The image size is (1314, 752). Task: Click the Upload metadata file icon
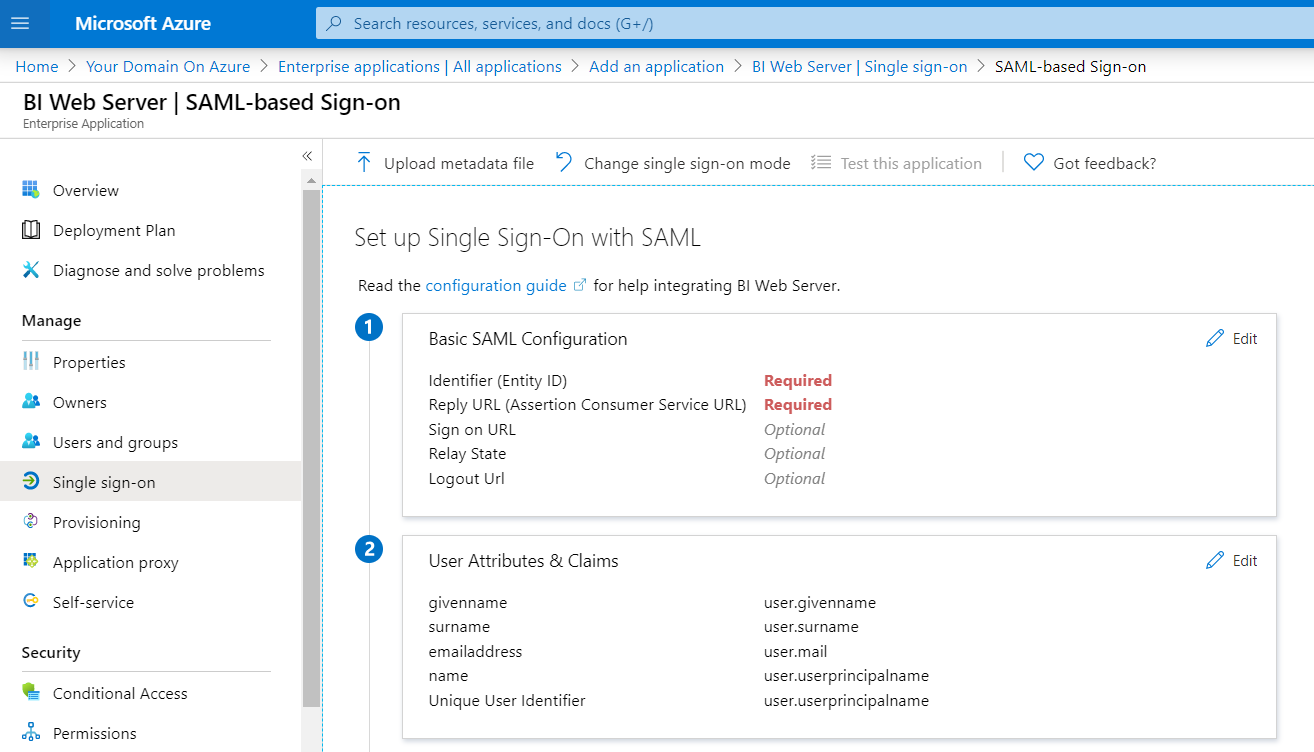click(364, 163)
